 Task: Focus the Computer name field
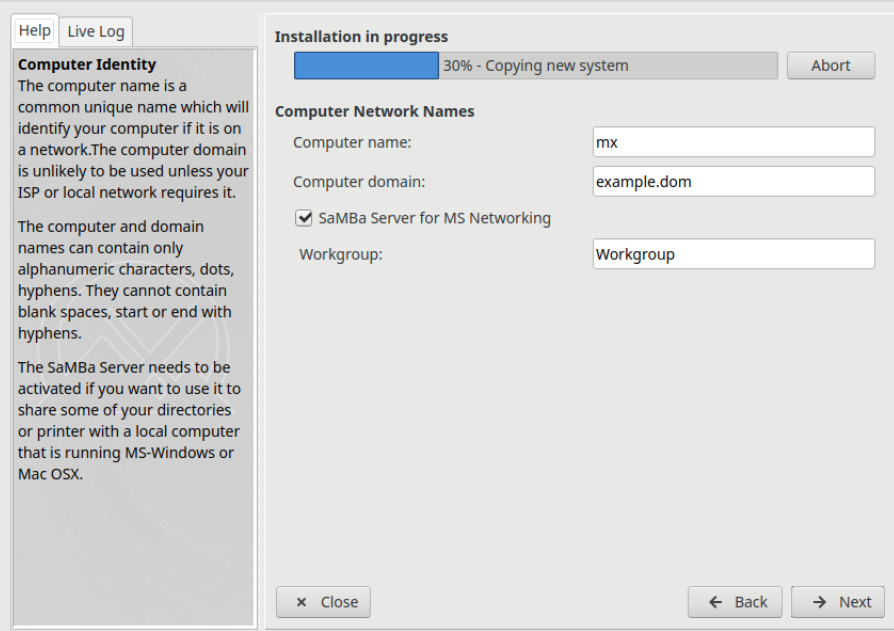(x=733, y=142)
